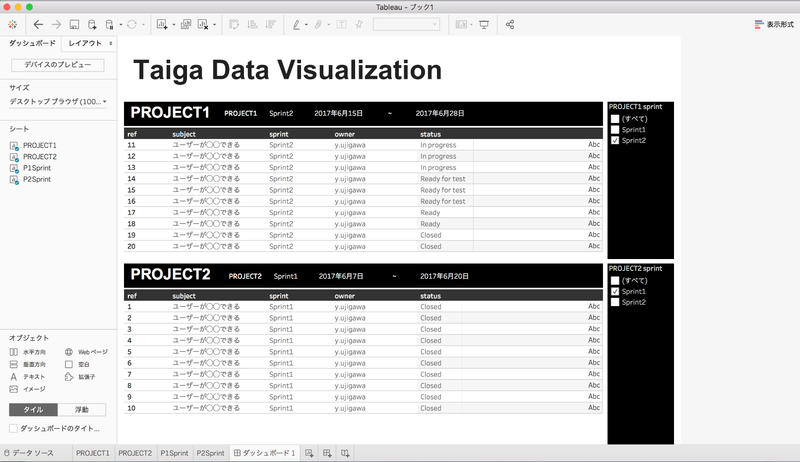Screen dimensions: 800x462
Task: Check Sprint1 in PROJECT1 sprint filter
Action: coord(615,130)
